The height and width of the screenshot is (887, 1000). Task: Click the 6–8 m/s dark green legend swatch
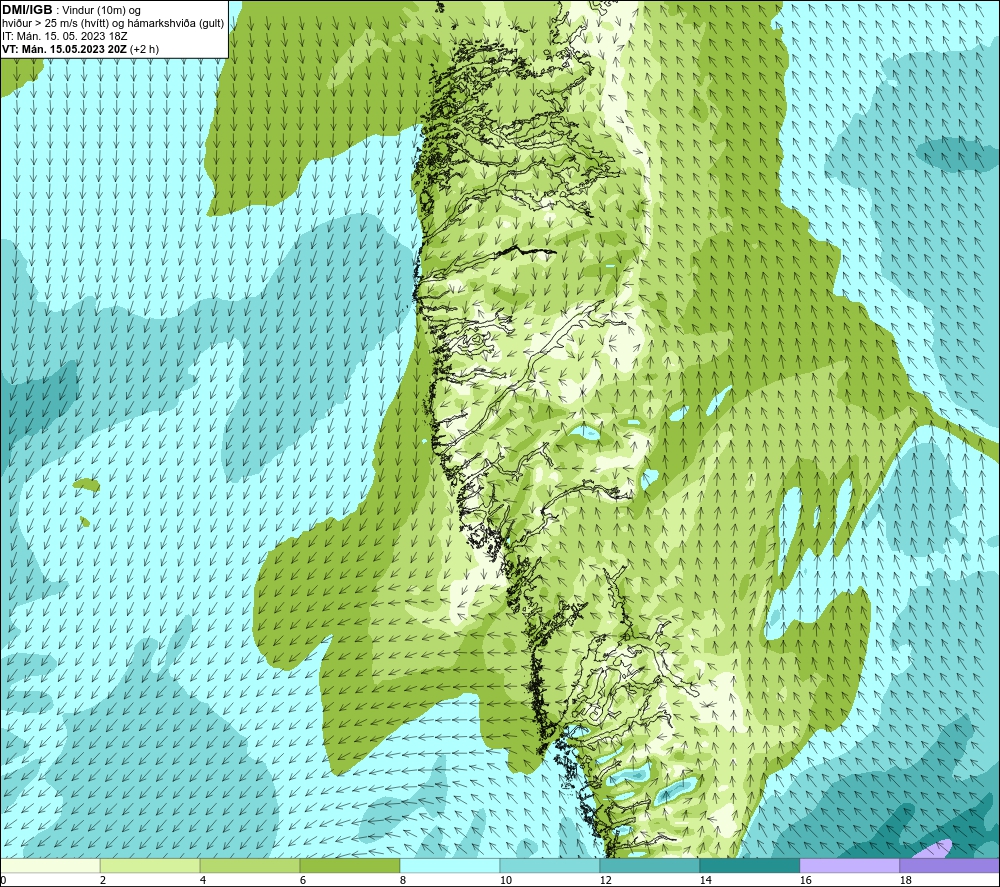[x=349, y=865]
